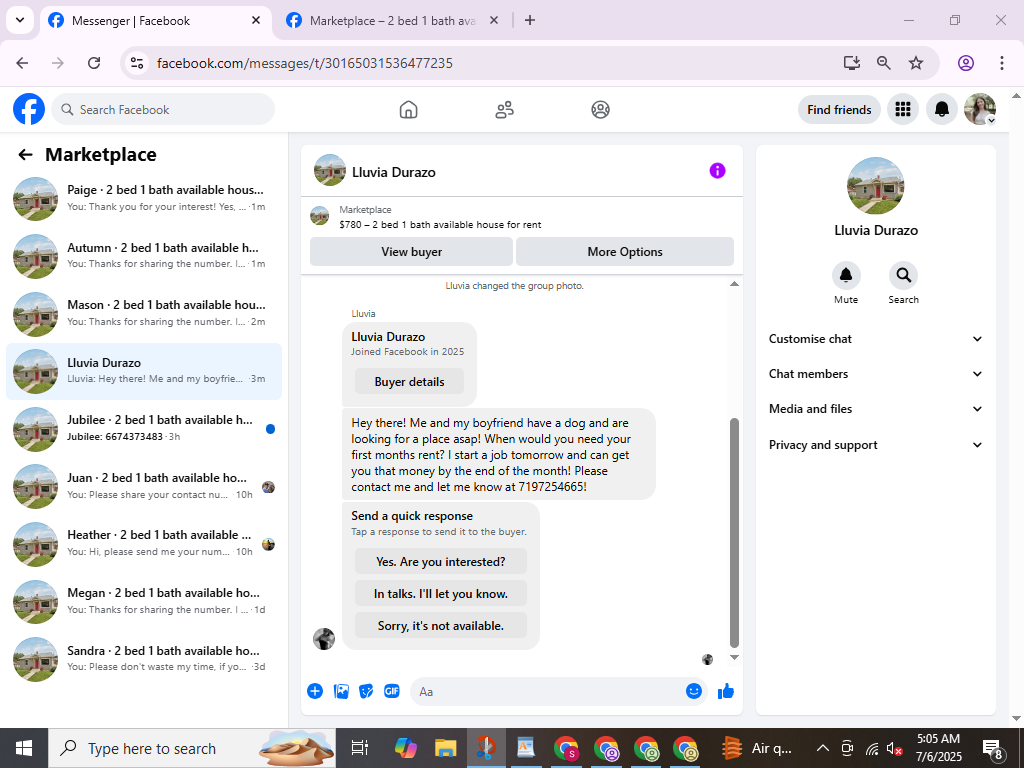The height and width of the screenshot is (768, 1024).
Task: Open more actions plus icon in composer
Action: pos(315,691)
